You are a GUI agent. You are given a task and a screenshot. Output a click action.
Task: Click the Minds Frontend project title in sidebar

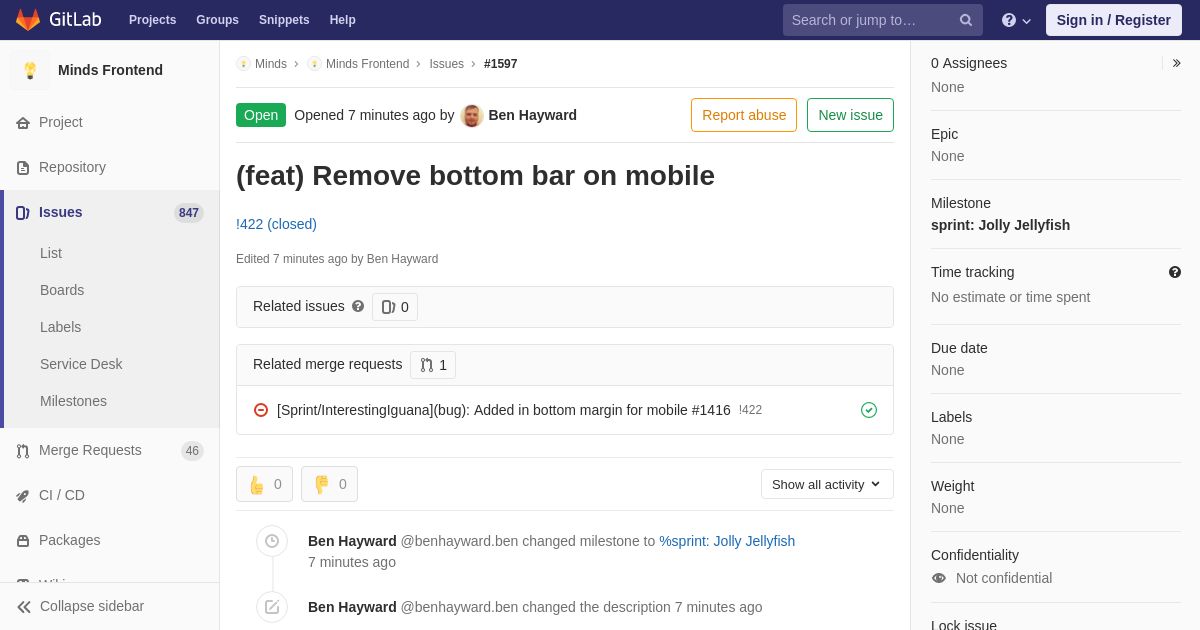[x=110, y=70]
